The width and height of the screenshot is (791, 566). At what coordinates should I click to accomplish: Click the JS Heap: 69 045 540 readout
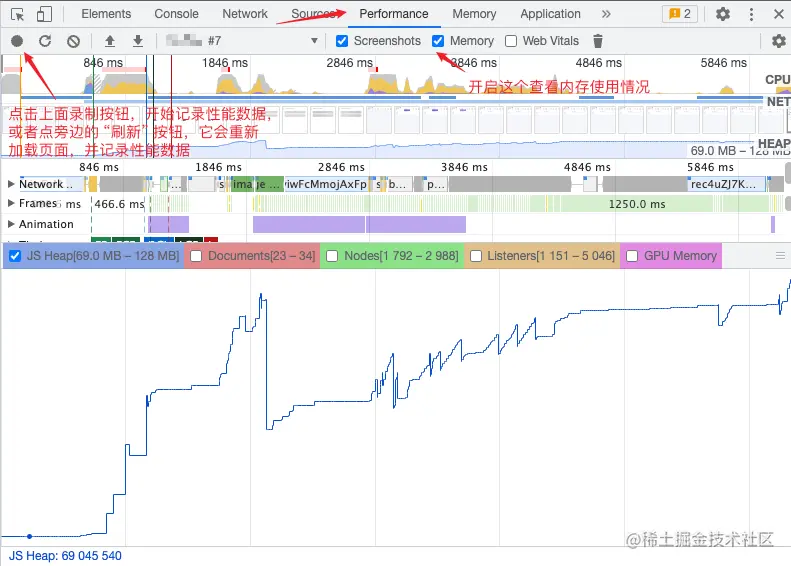(66, 556)
